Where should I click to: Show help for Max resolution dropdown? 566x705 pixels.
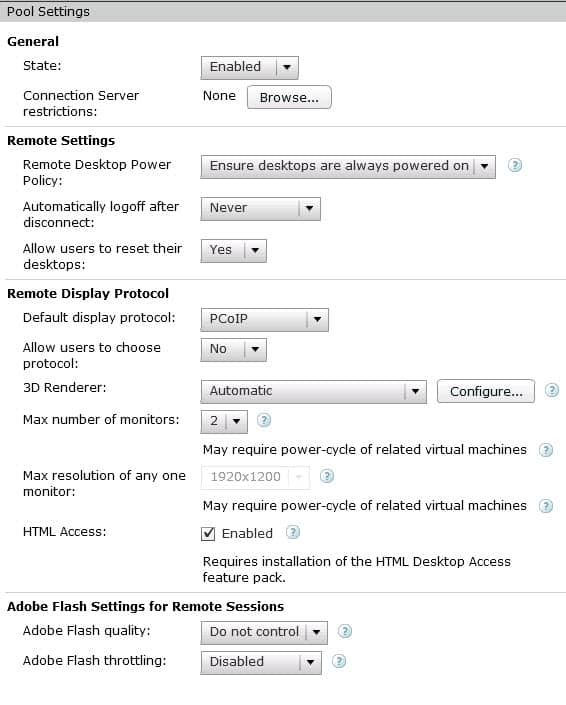(x=327, y=476)
